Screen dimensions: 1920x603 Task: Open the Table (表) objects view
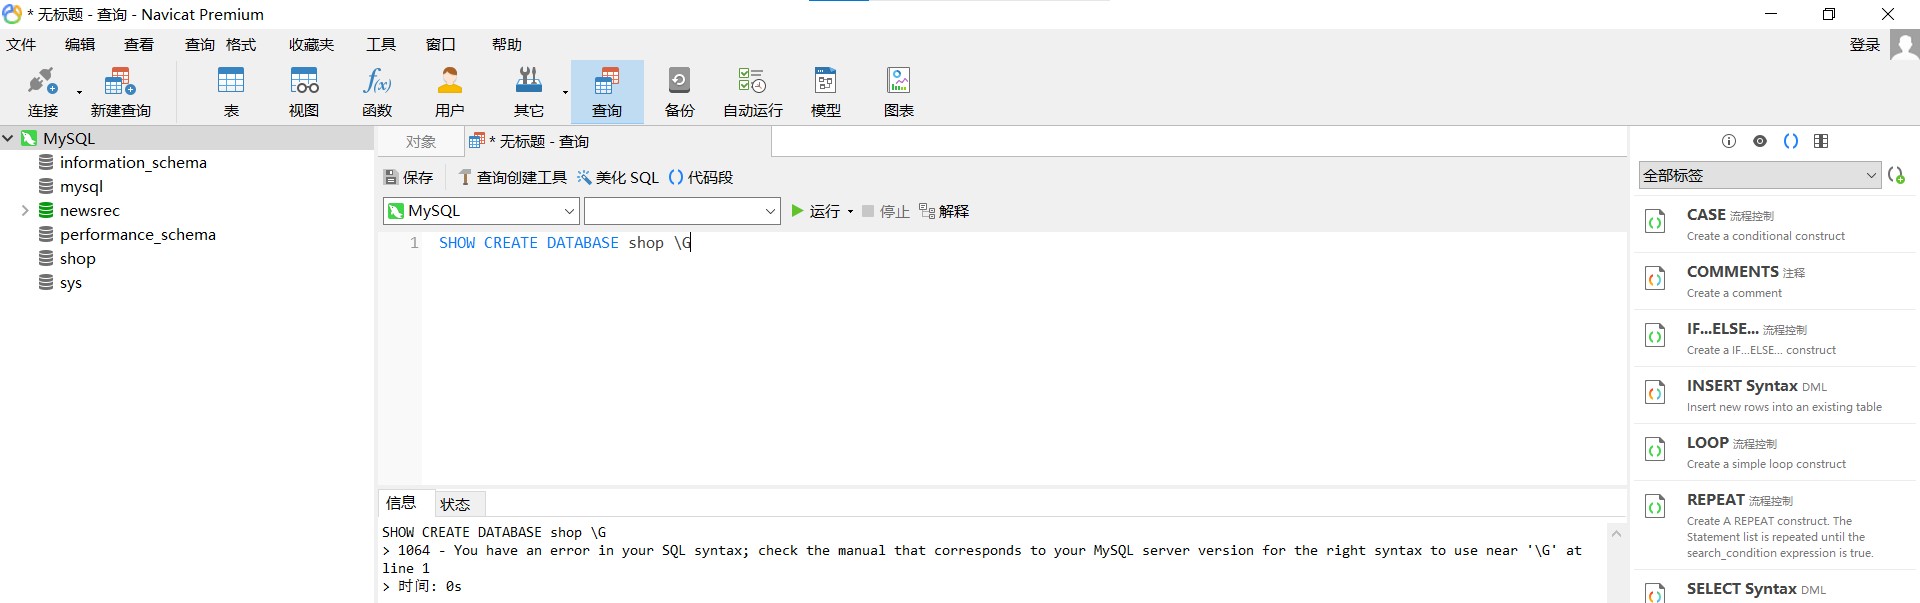(x=231, y=92)
